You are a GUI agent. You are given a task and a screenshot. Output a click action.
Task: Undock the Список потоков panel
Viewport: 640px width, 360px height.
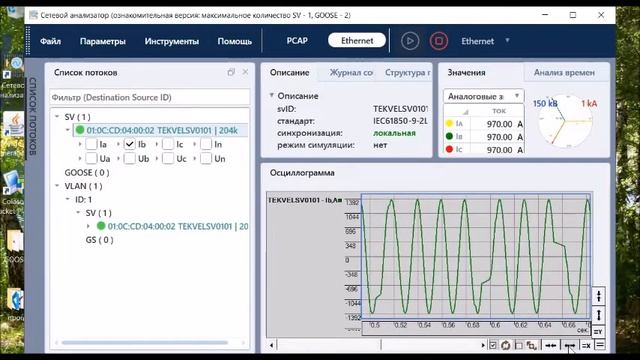click(231, 72)
